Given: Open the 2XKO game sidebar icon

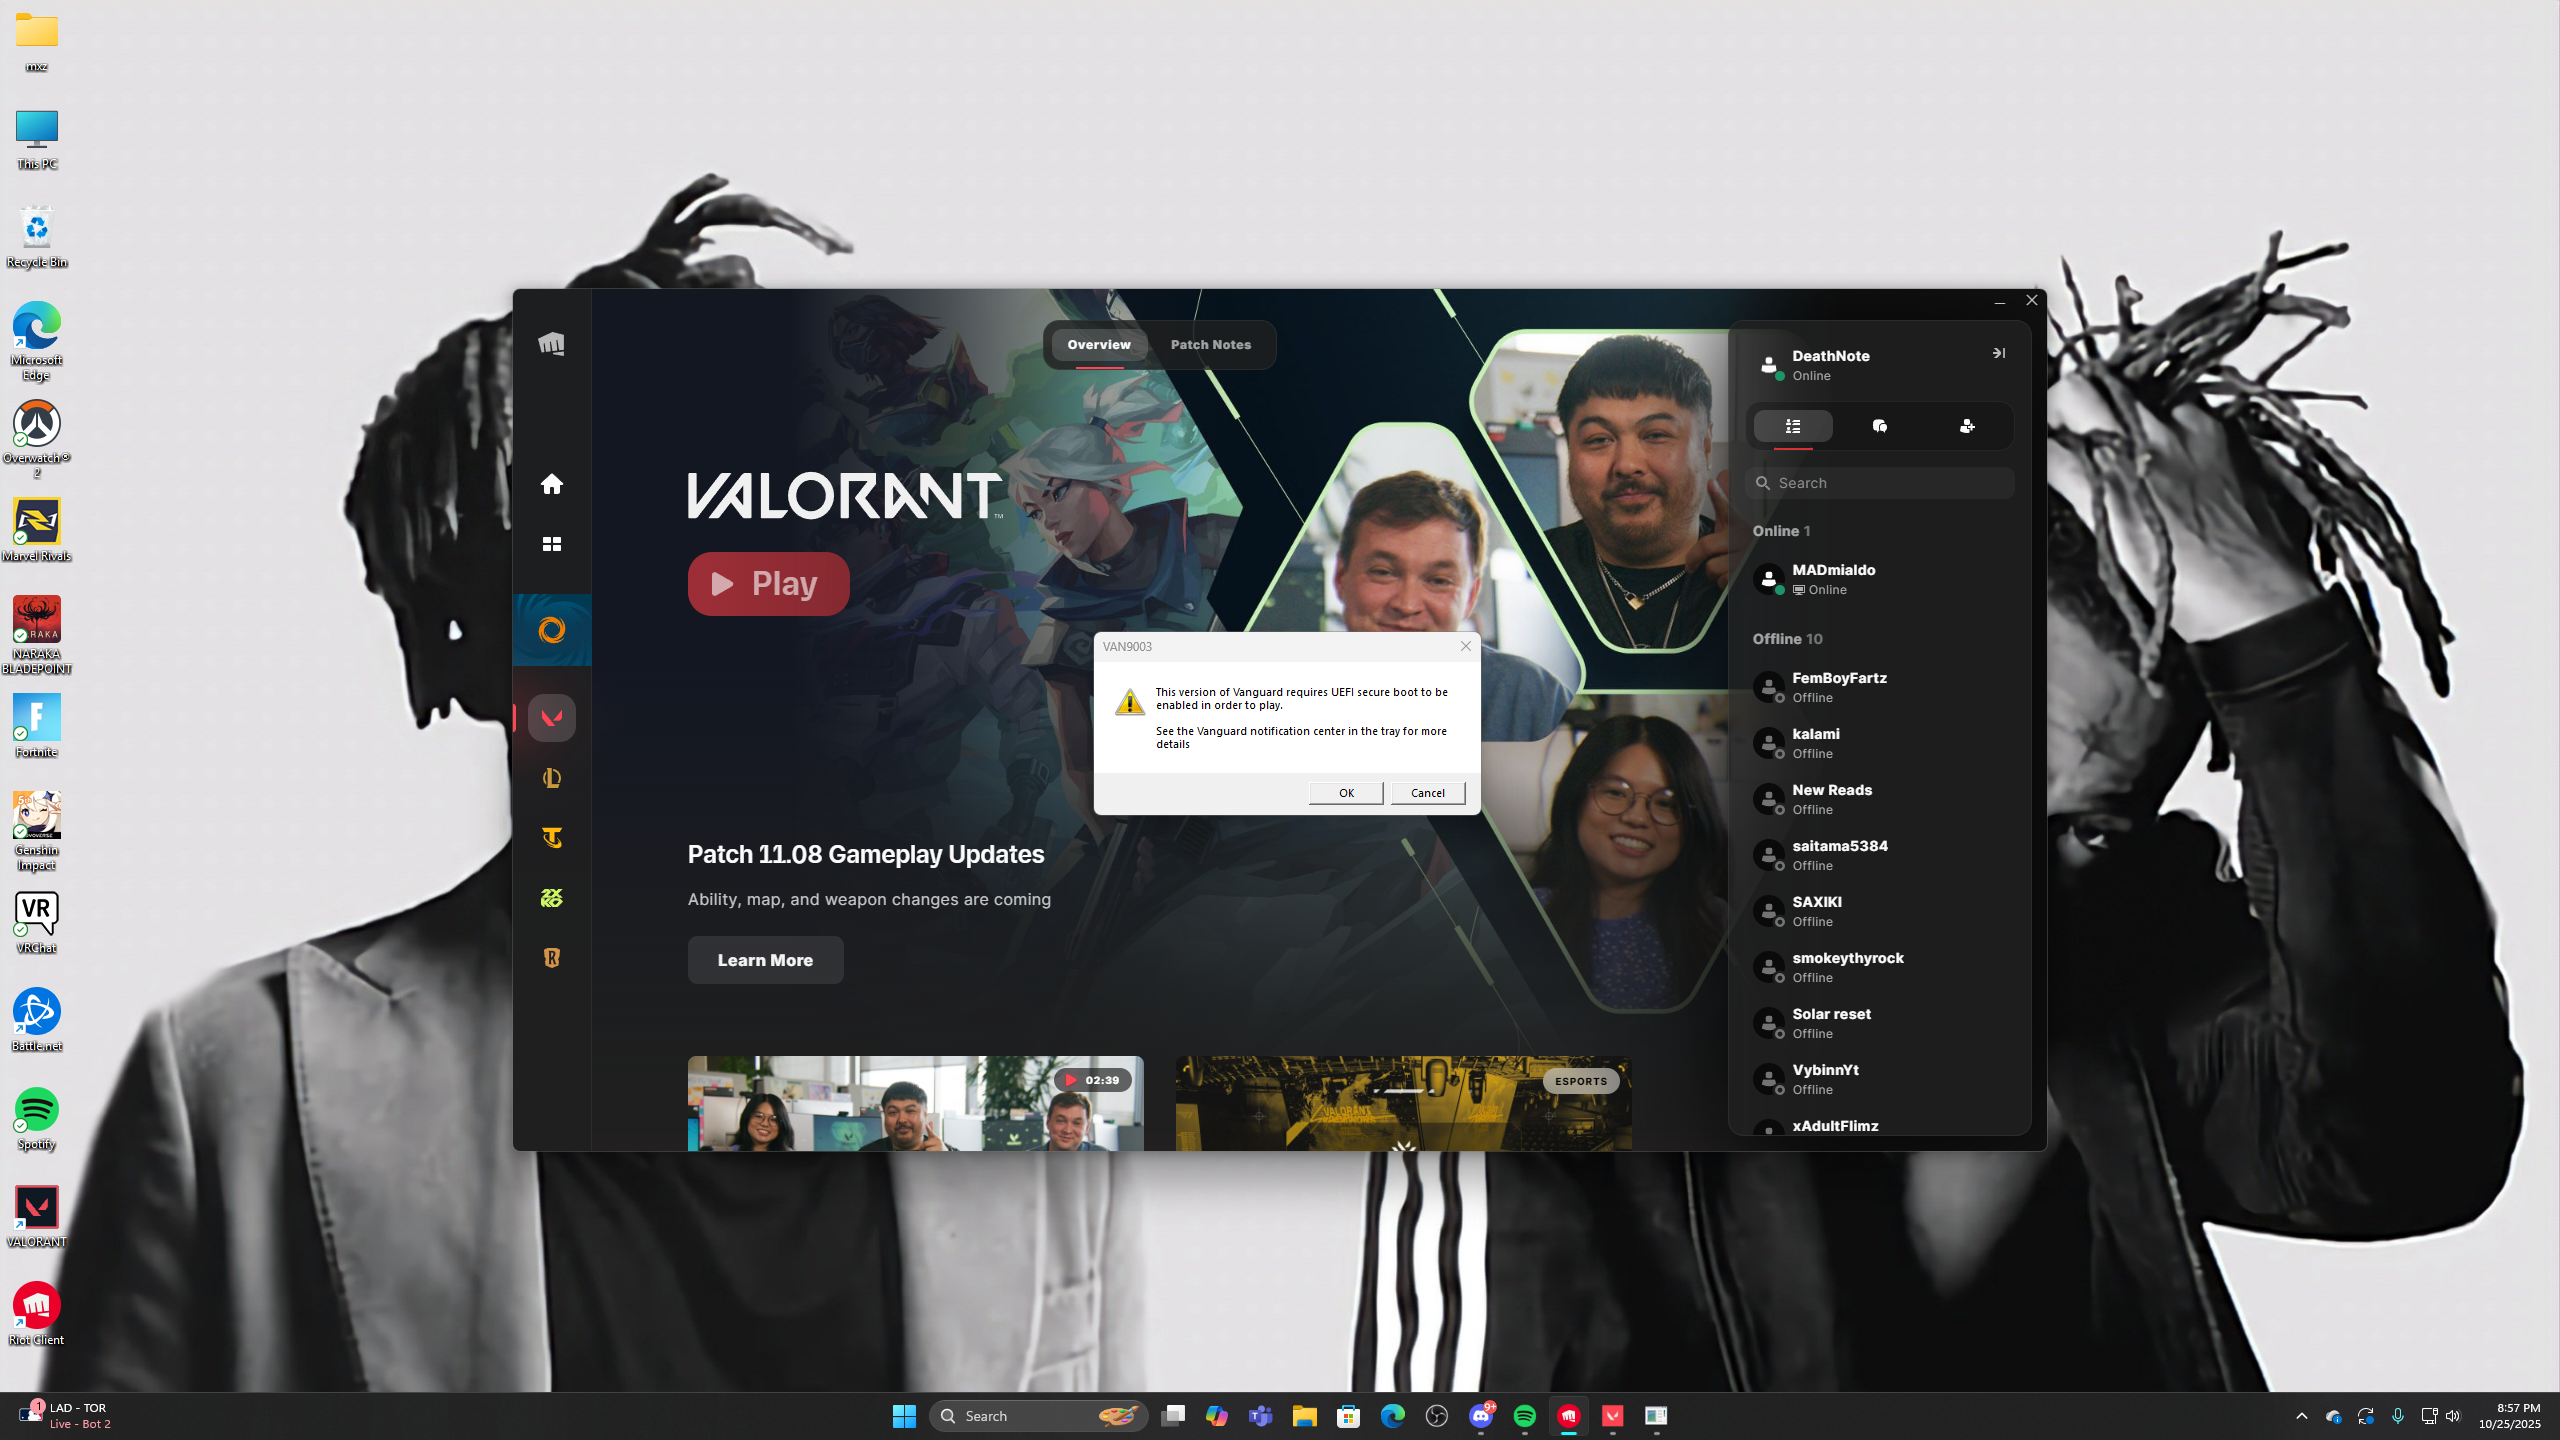Looking at the screenshot, I should pyautogui.click(x=551, y=898).
